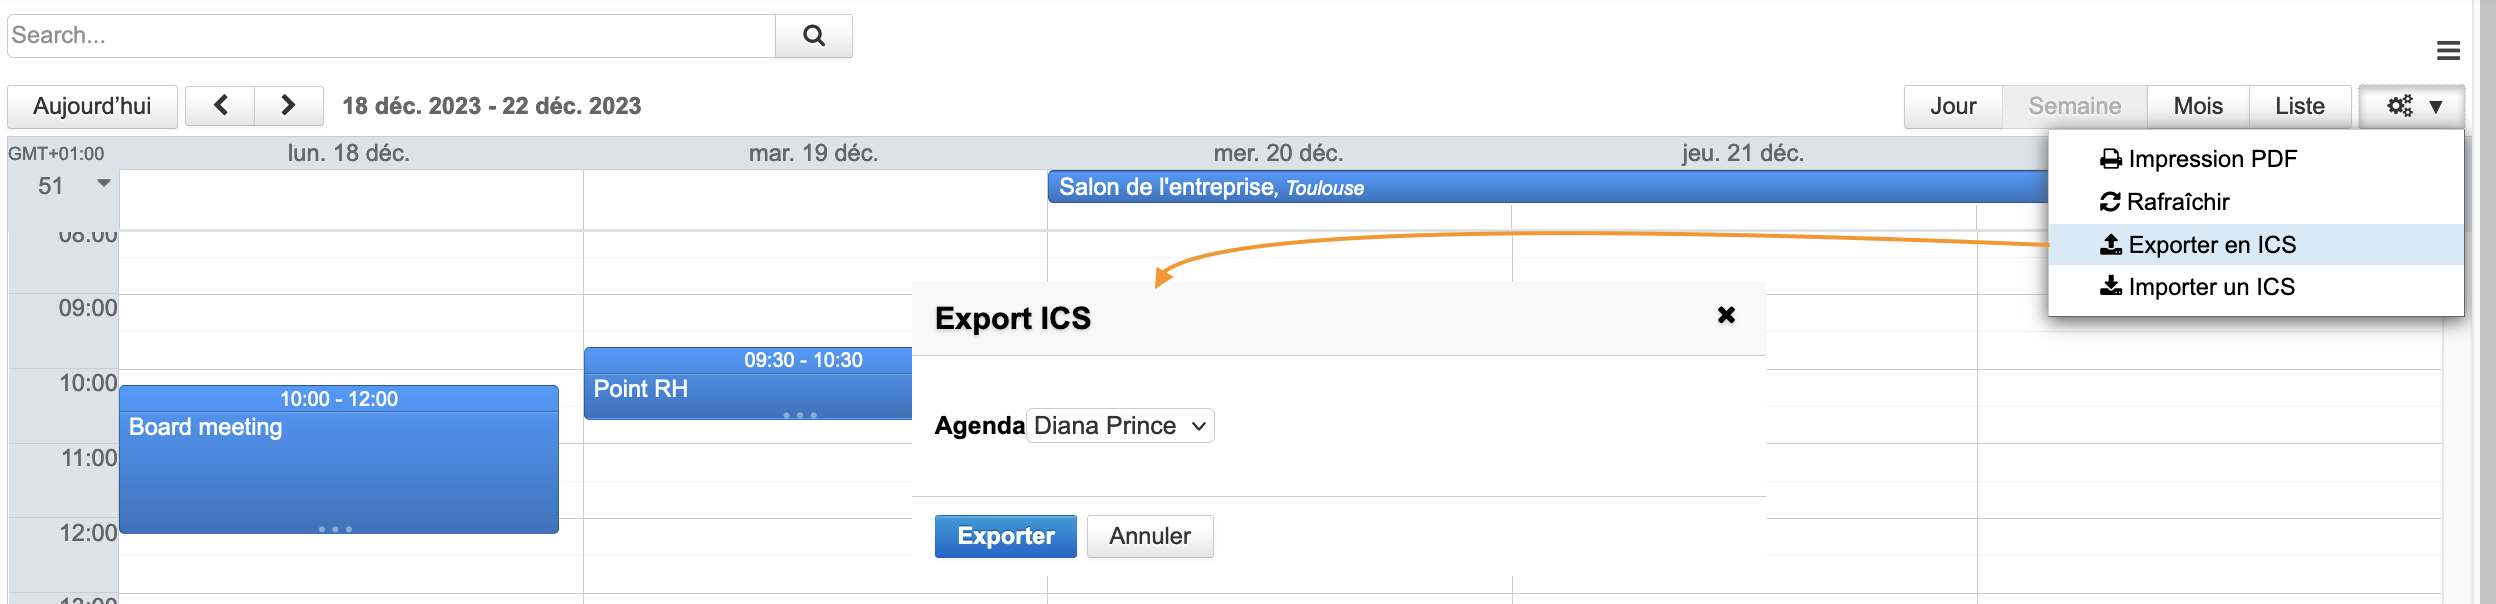The width and height of the screenshot is (2496, 604).
Task: Open the gears settings dropdown
Action: click(x=2412, y=106)
